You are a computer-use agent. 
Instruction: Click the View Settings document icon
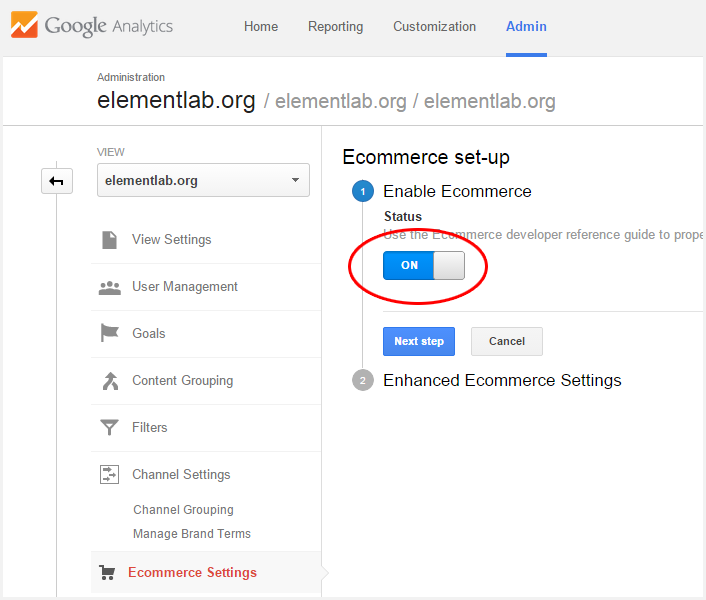[109, 240]
